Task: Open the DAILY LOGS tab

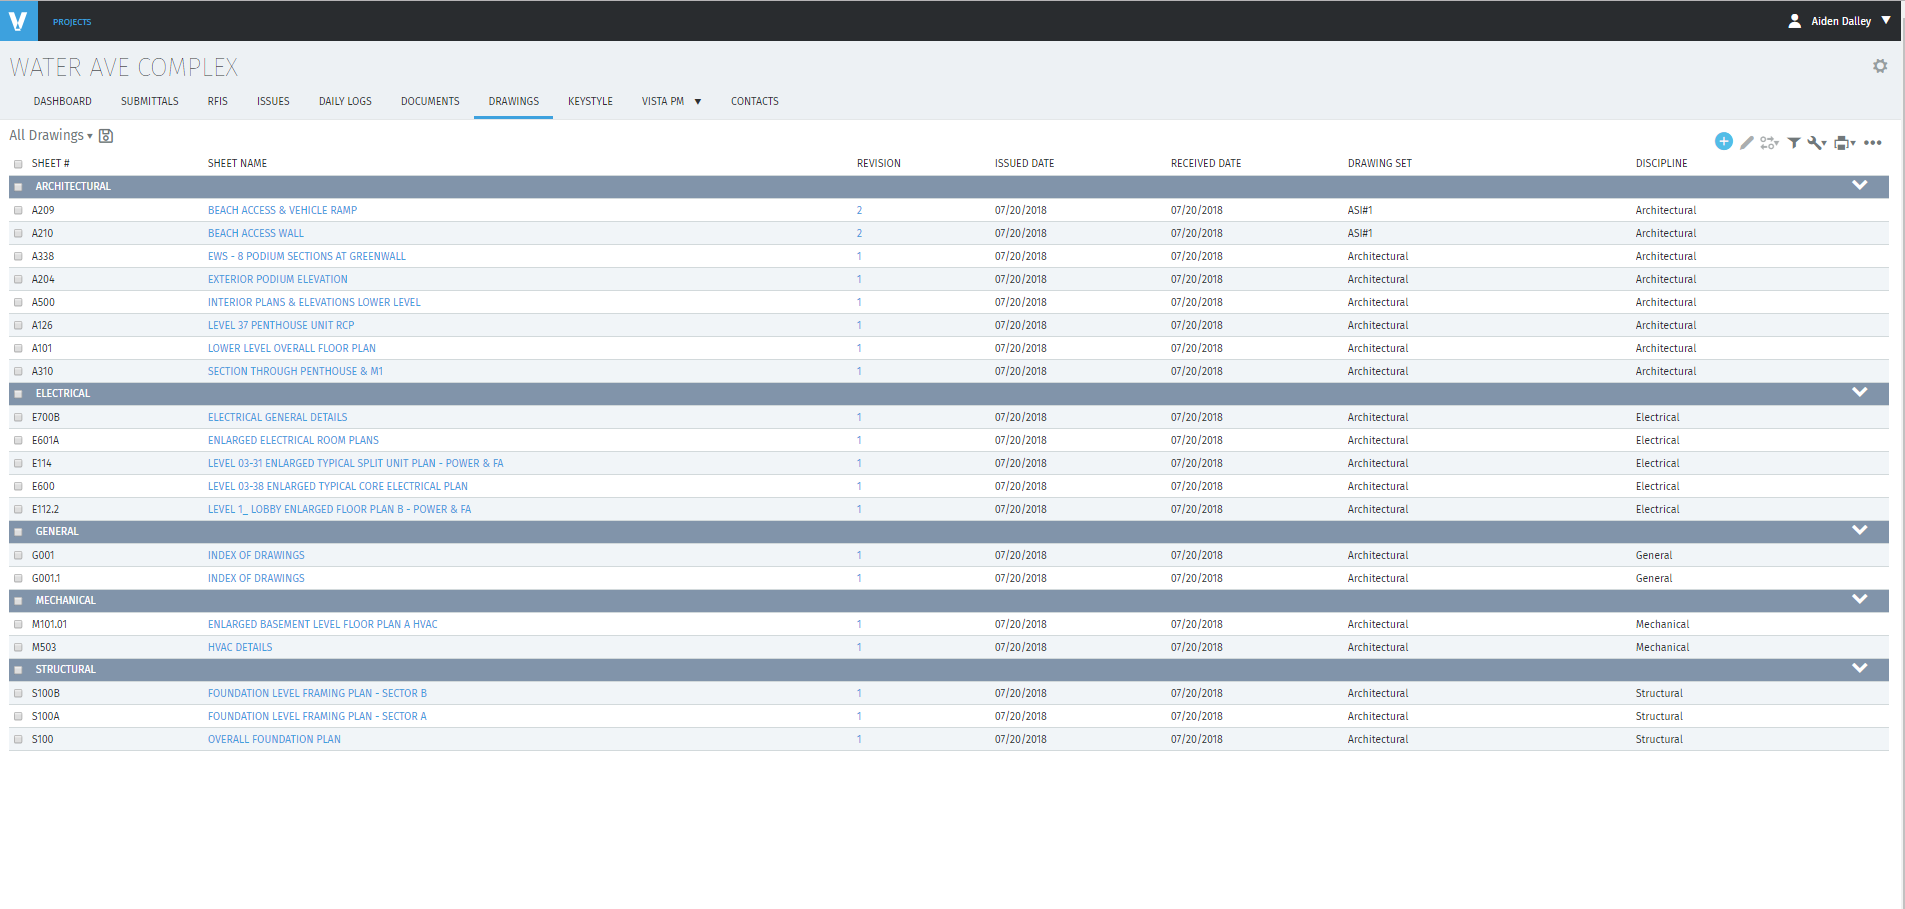Action: [345, 101]
